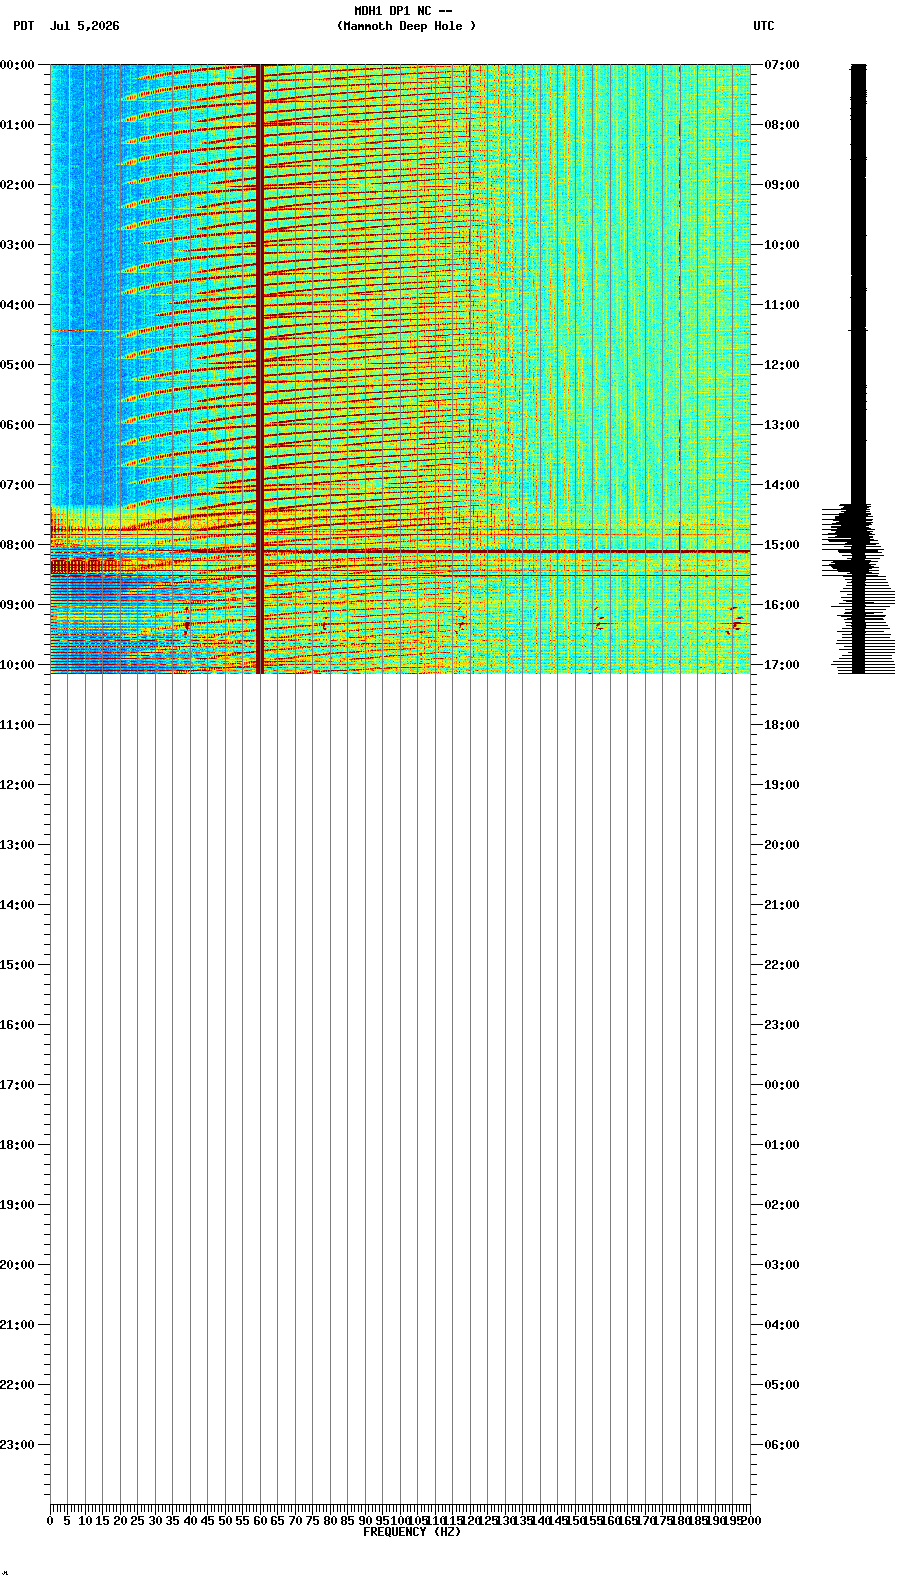The image size is (902, 1584).
Task: Click the 50 Hz frequency tick label
Action: click(x=225, y=1521)
